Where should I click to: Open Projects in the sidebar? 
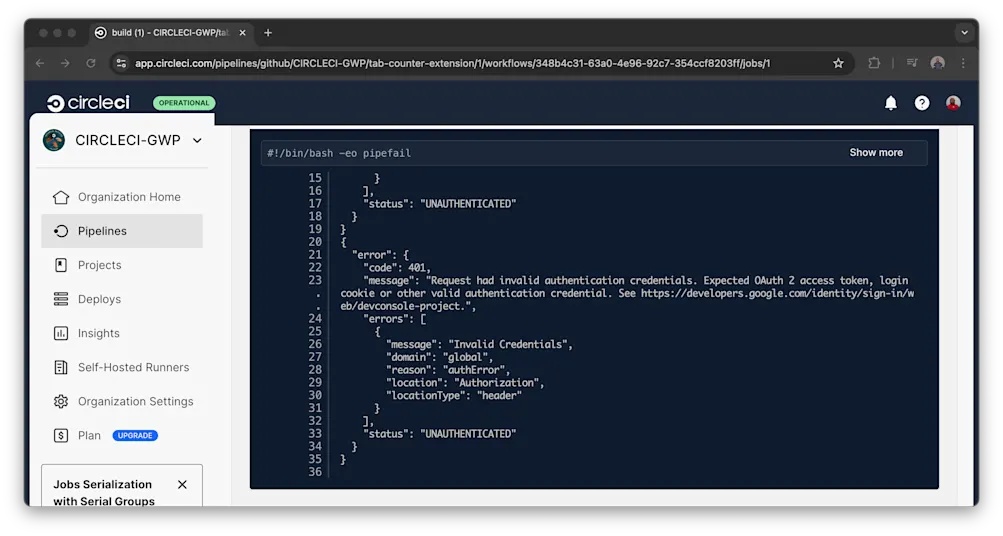tap(122, 265)
